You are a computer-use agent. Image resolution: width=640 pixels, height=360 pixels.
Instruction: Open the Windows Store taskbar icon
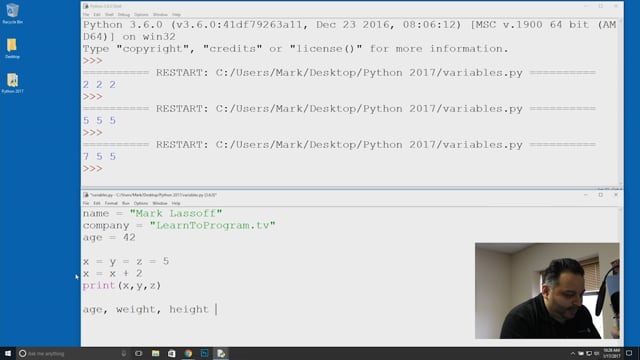(172, 353)
